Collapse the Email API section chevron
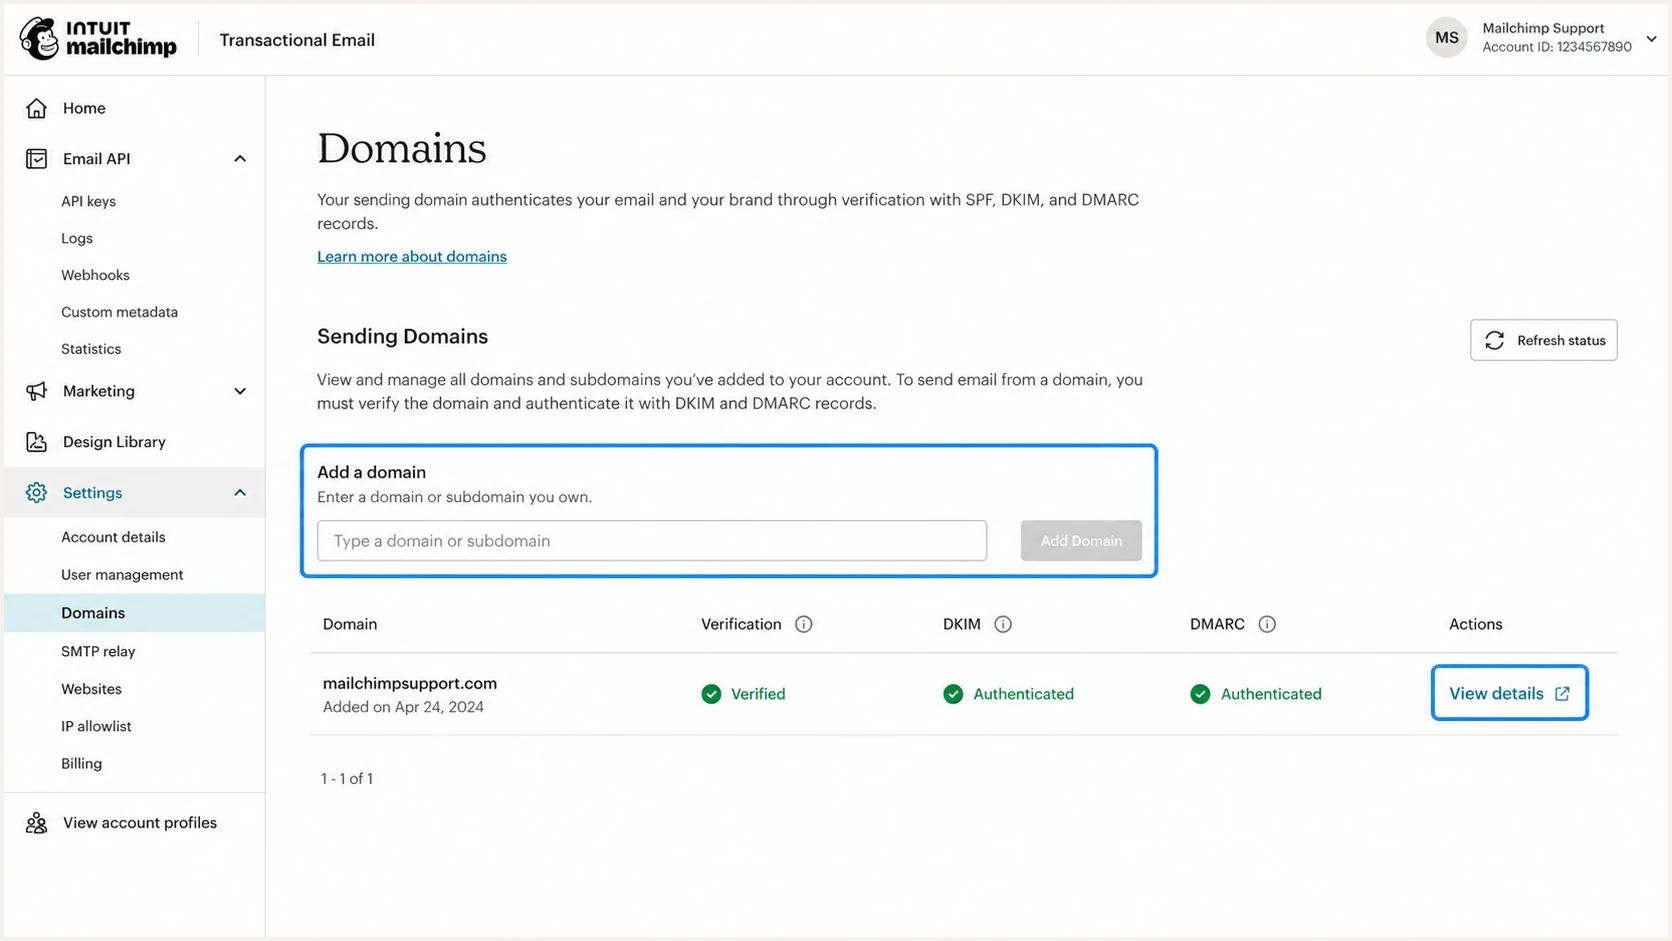Image resolution: width=1672 pixels, height=941 pixels. (x=240, y=159)
